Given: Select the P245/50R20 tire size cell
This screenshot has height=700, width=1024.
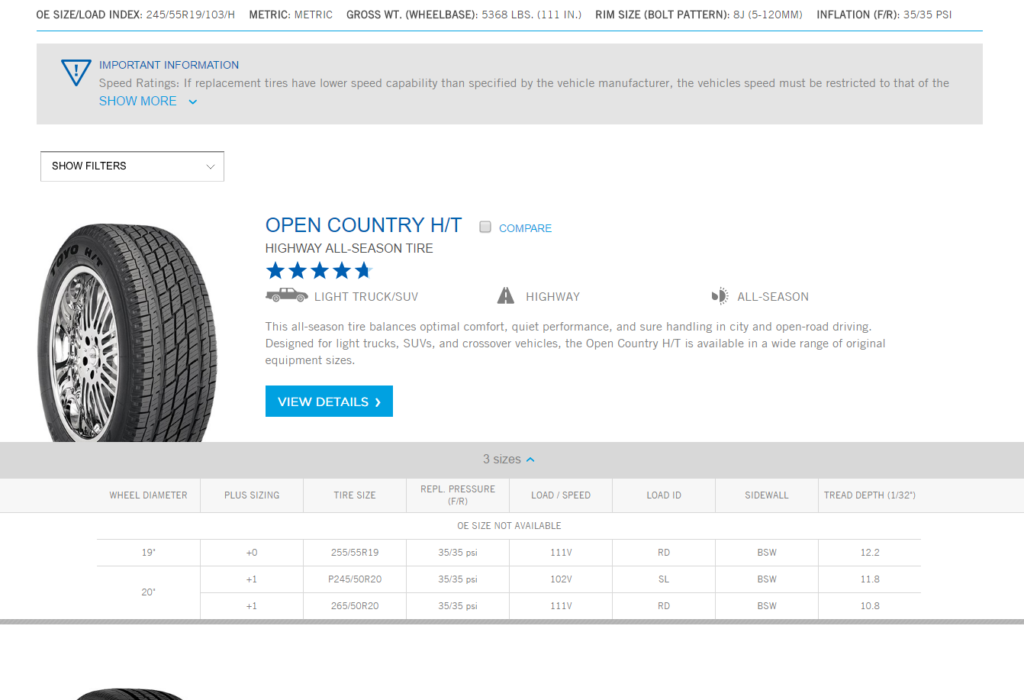Looking at the screenshot, I should click(x=355, y=579).
